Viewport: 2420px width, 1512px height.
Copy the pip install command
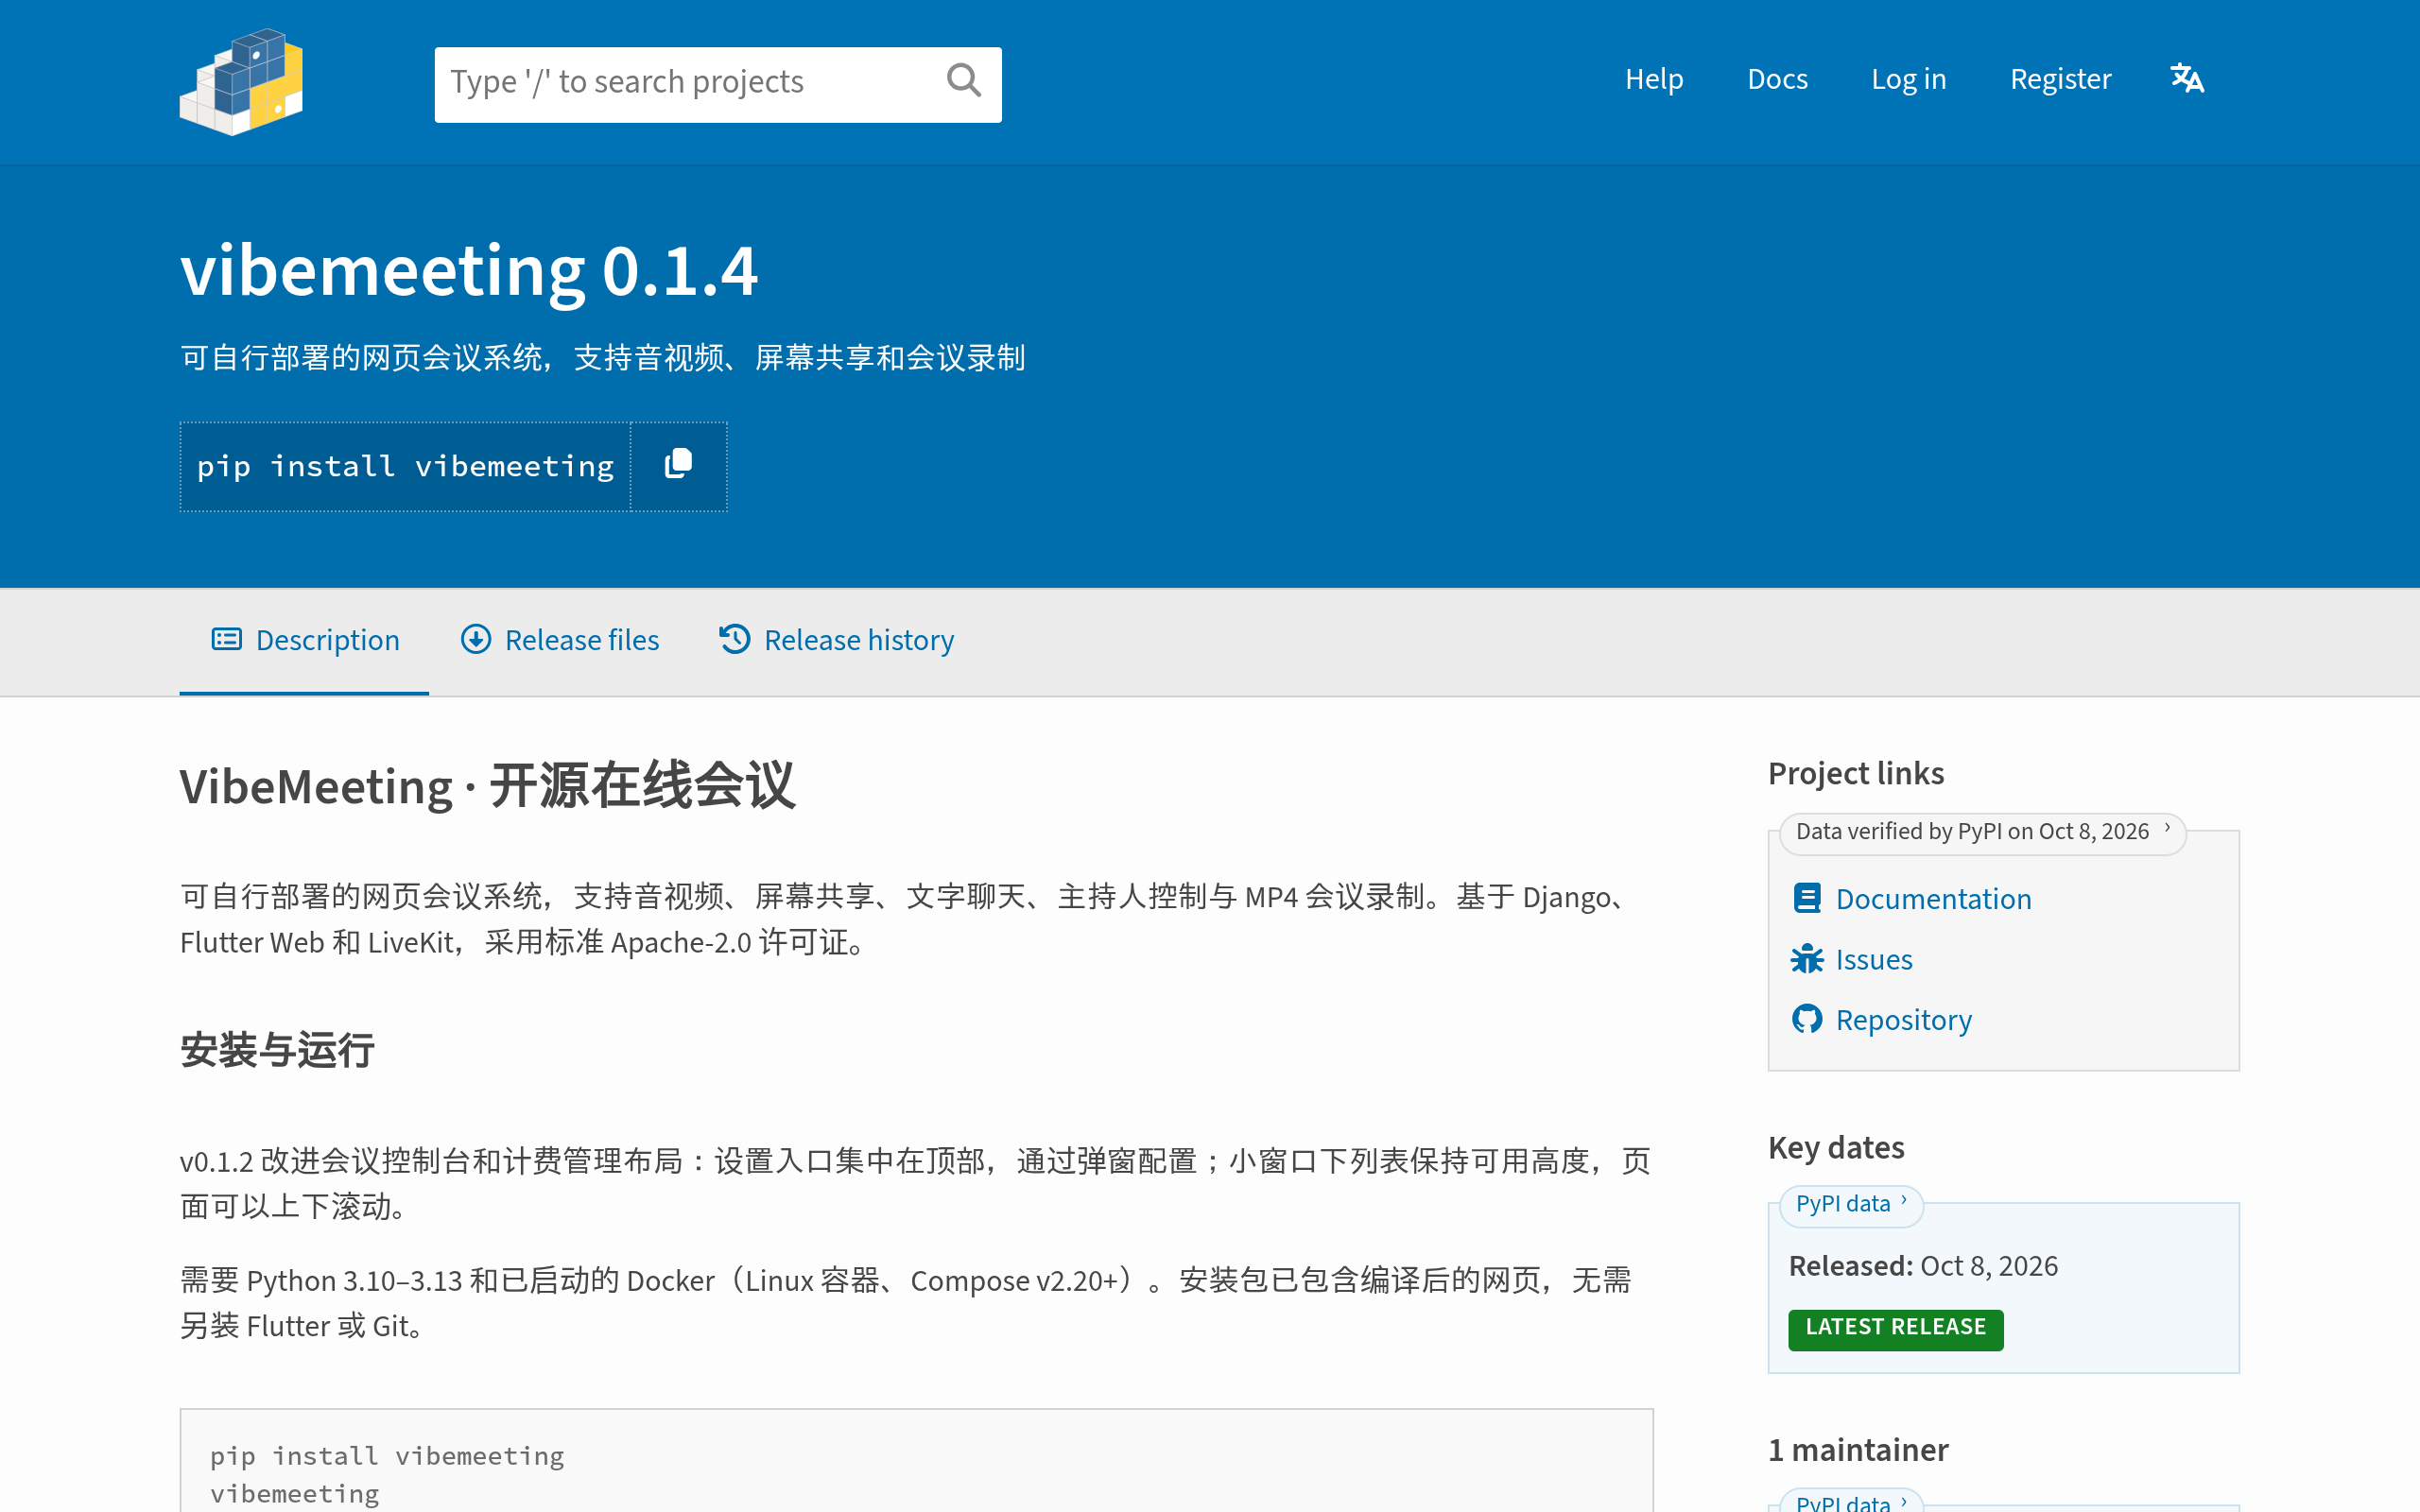(678, 466)
